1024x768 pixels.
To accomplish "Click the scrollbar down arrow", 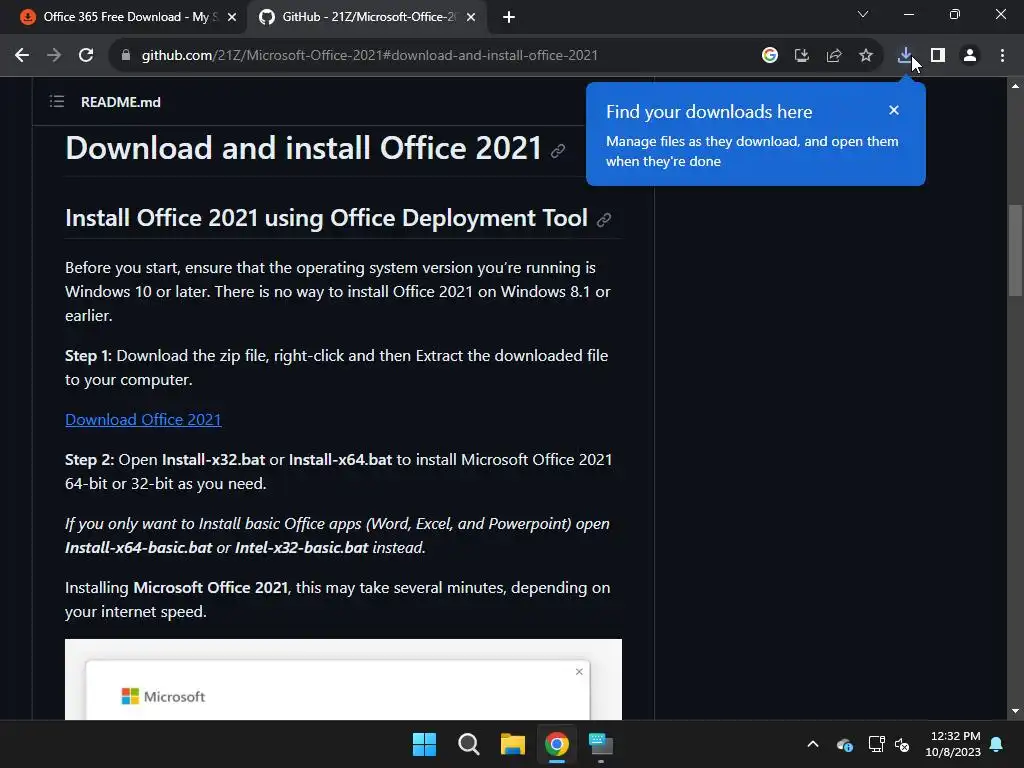I will [1015, 711].
